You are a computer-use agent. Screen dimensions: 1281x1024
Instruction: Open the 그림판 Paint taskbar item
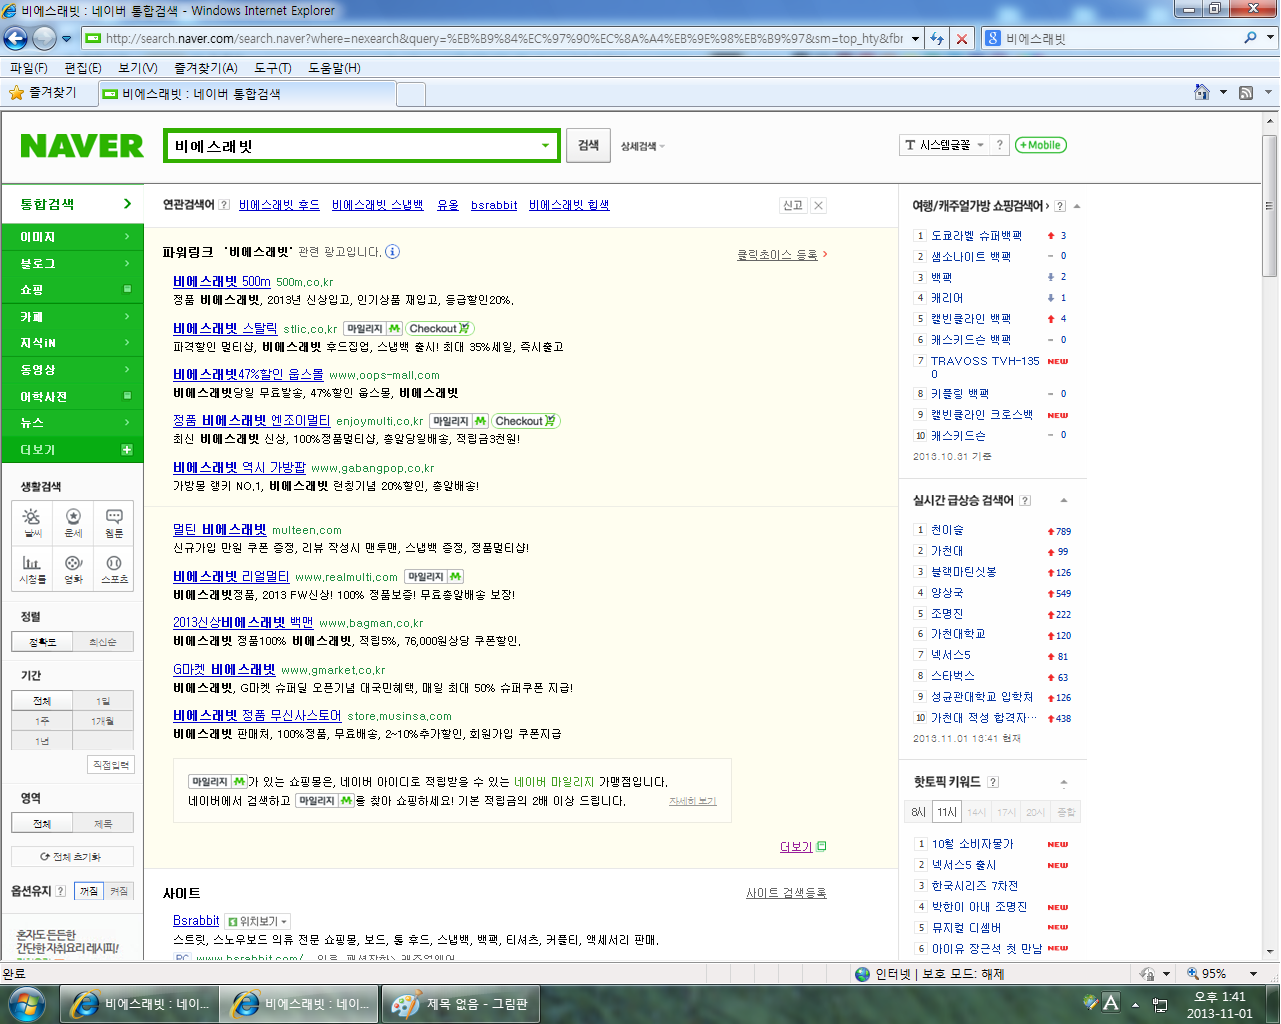click(x=460, y=1004)
